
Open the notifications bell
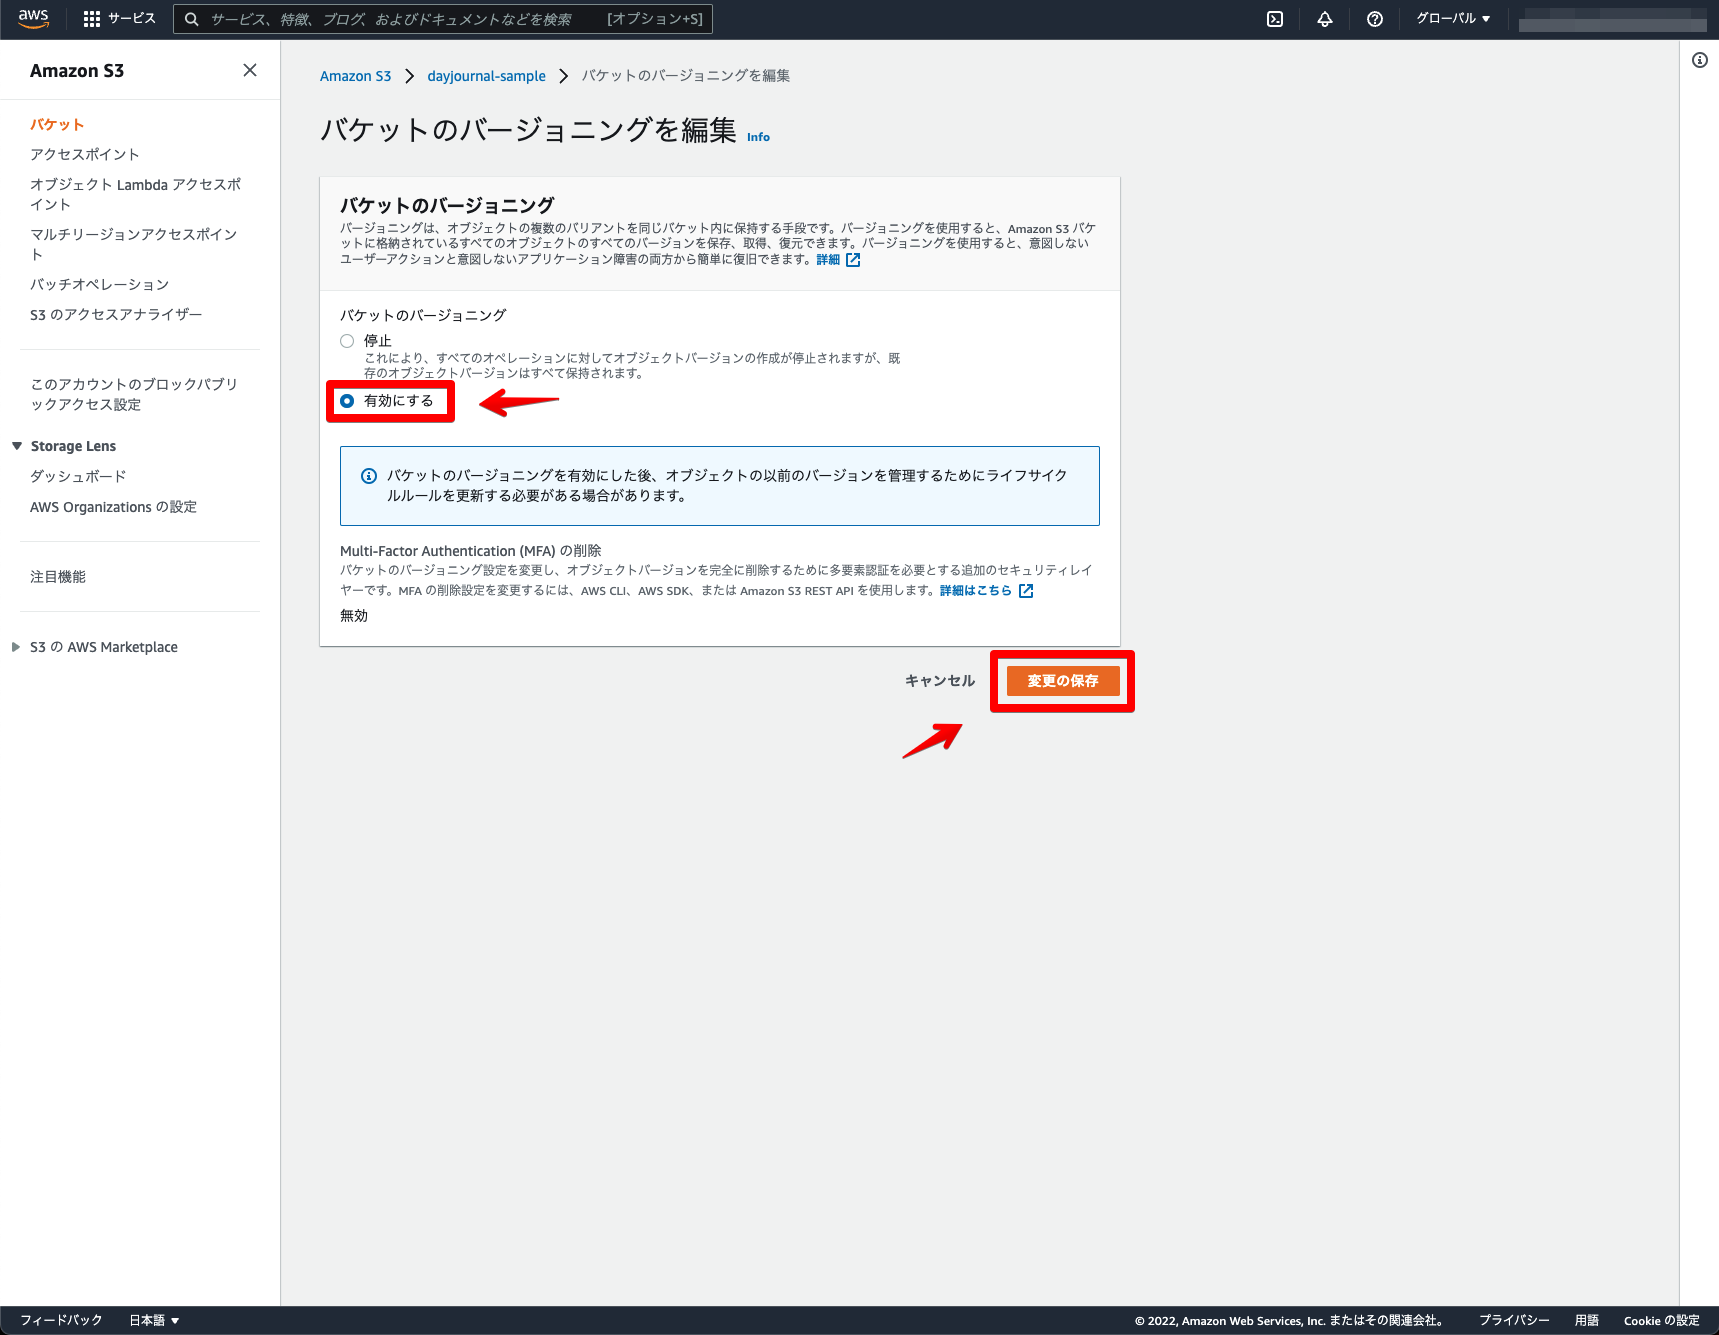1325,19
